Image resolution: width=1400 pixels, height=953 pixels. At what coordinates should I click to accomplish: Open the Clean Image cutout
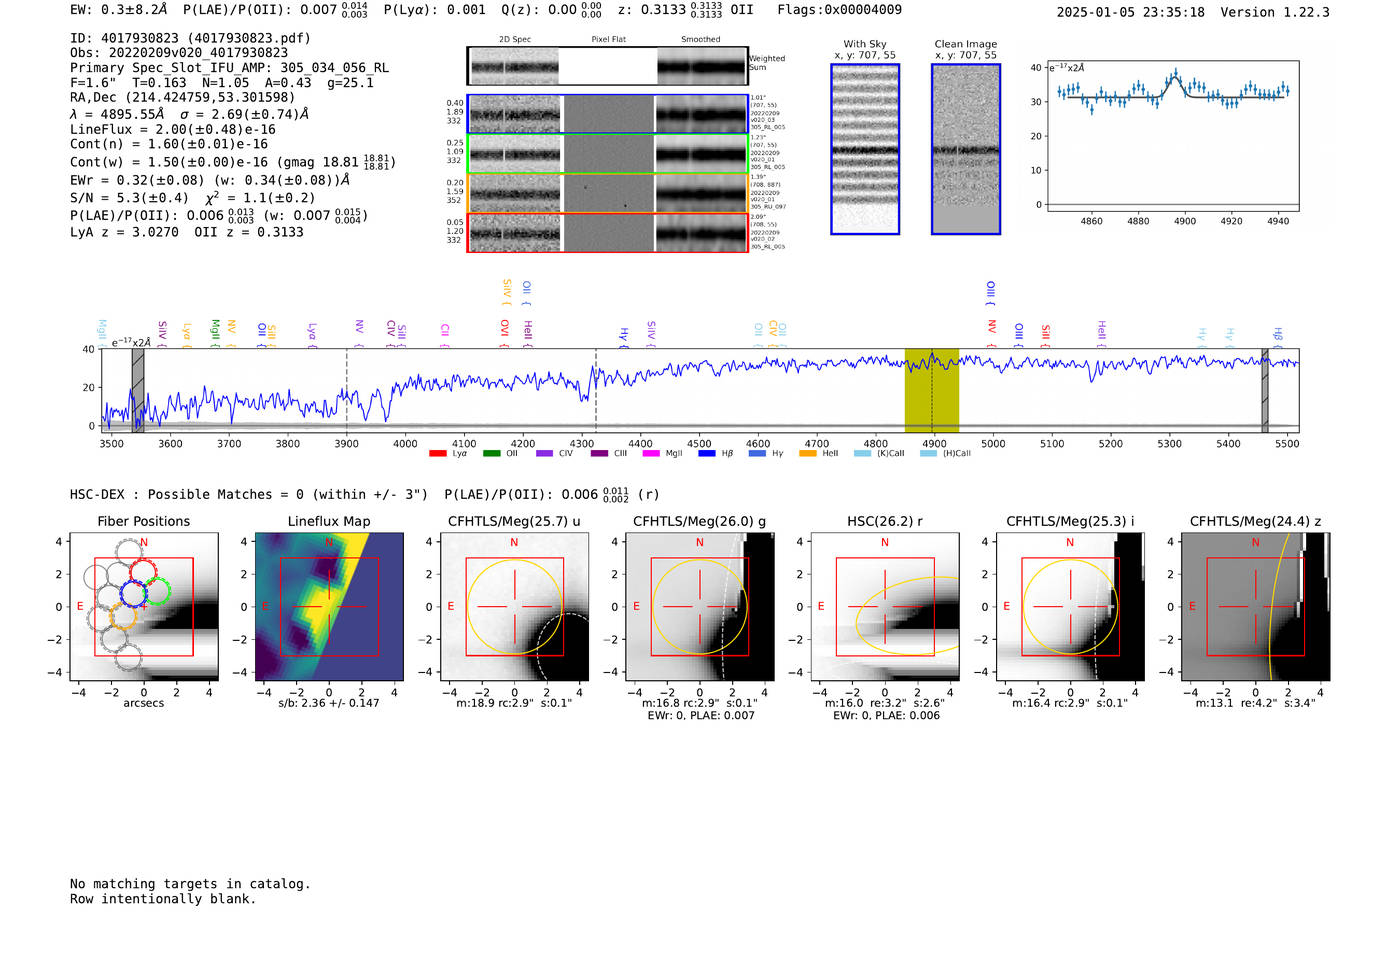(x=966, y=149)
